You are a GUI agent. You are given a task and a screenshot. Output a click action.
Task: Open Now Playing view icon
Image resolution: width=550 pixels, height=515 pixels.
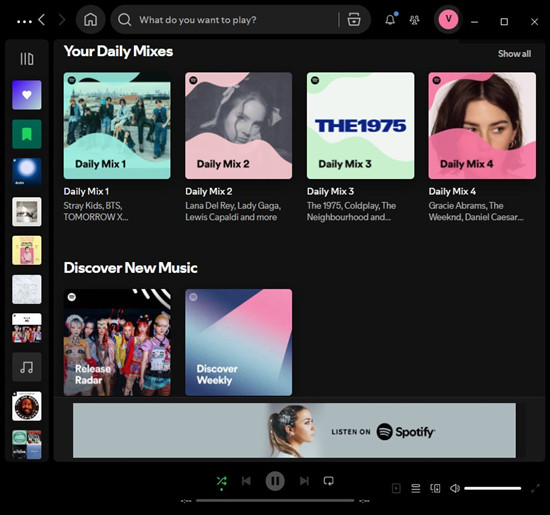tap(396, 488)
